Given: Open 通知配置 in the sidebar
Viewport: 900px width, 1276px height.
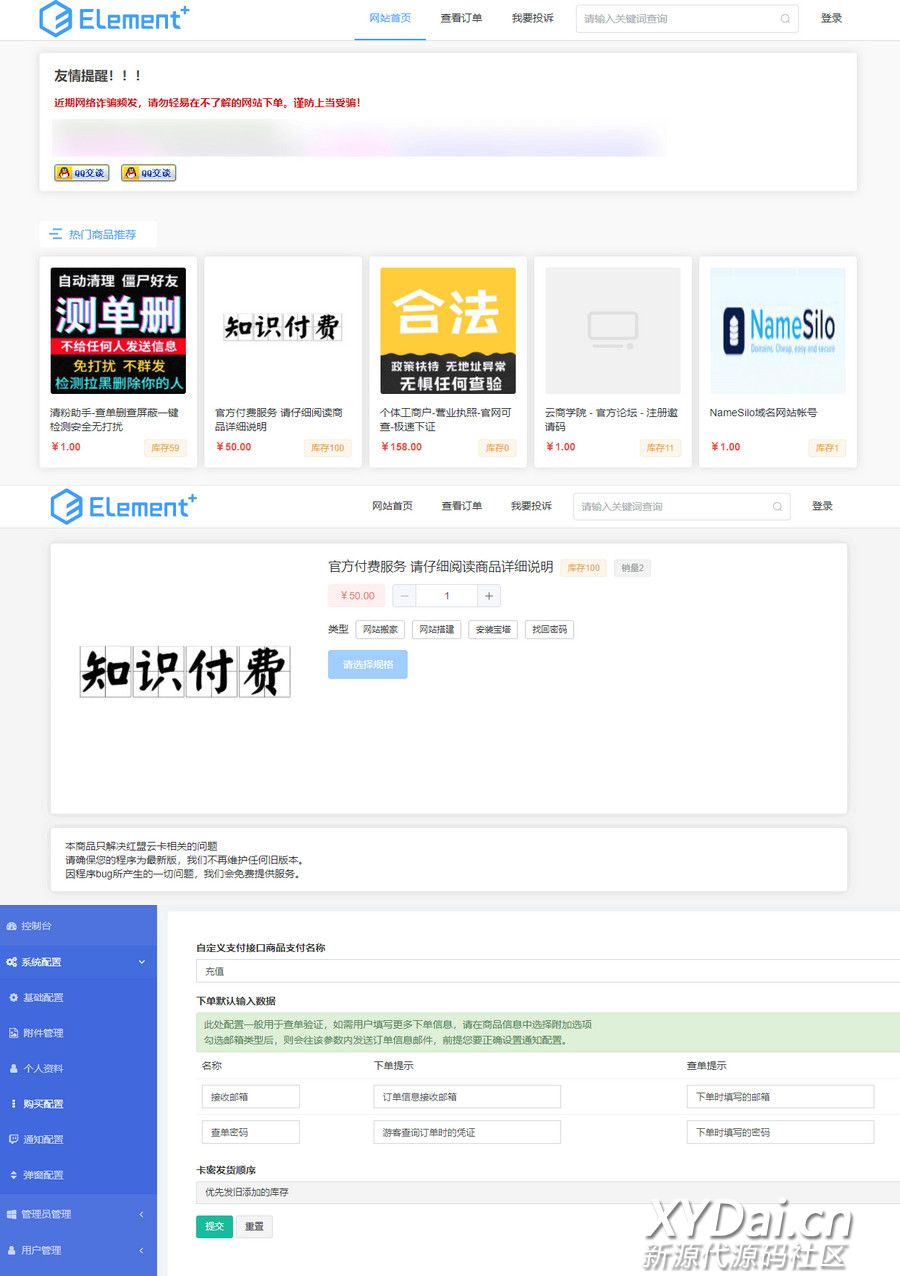Looking at the screenshot, I should (x=42, y=1139).
